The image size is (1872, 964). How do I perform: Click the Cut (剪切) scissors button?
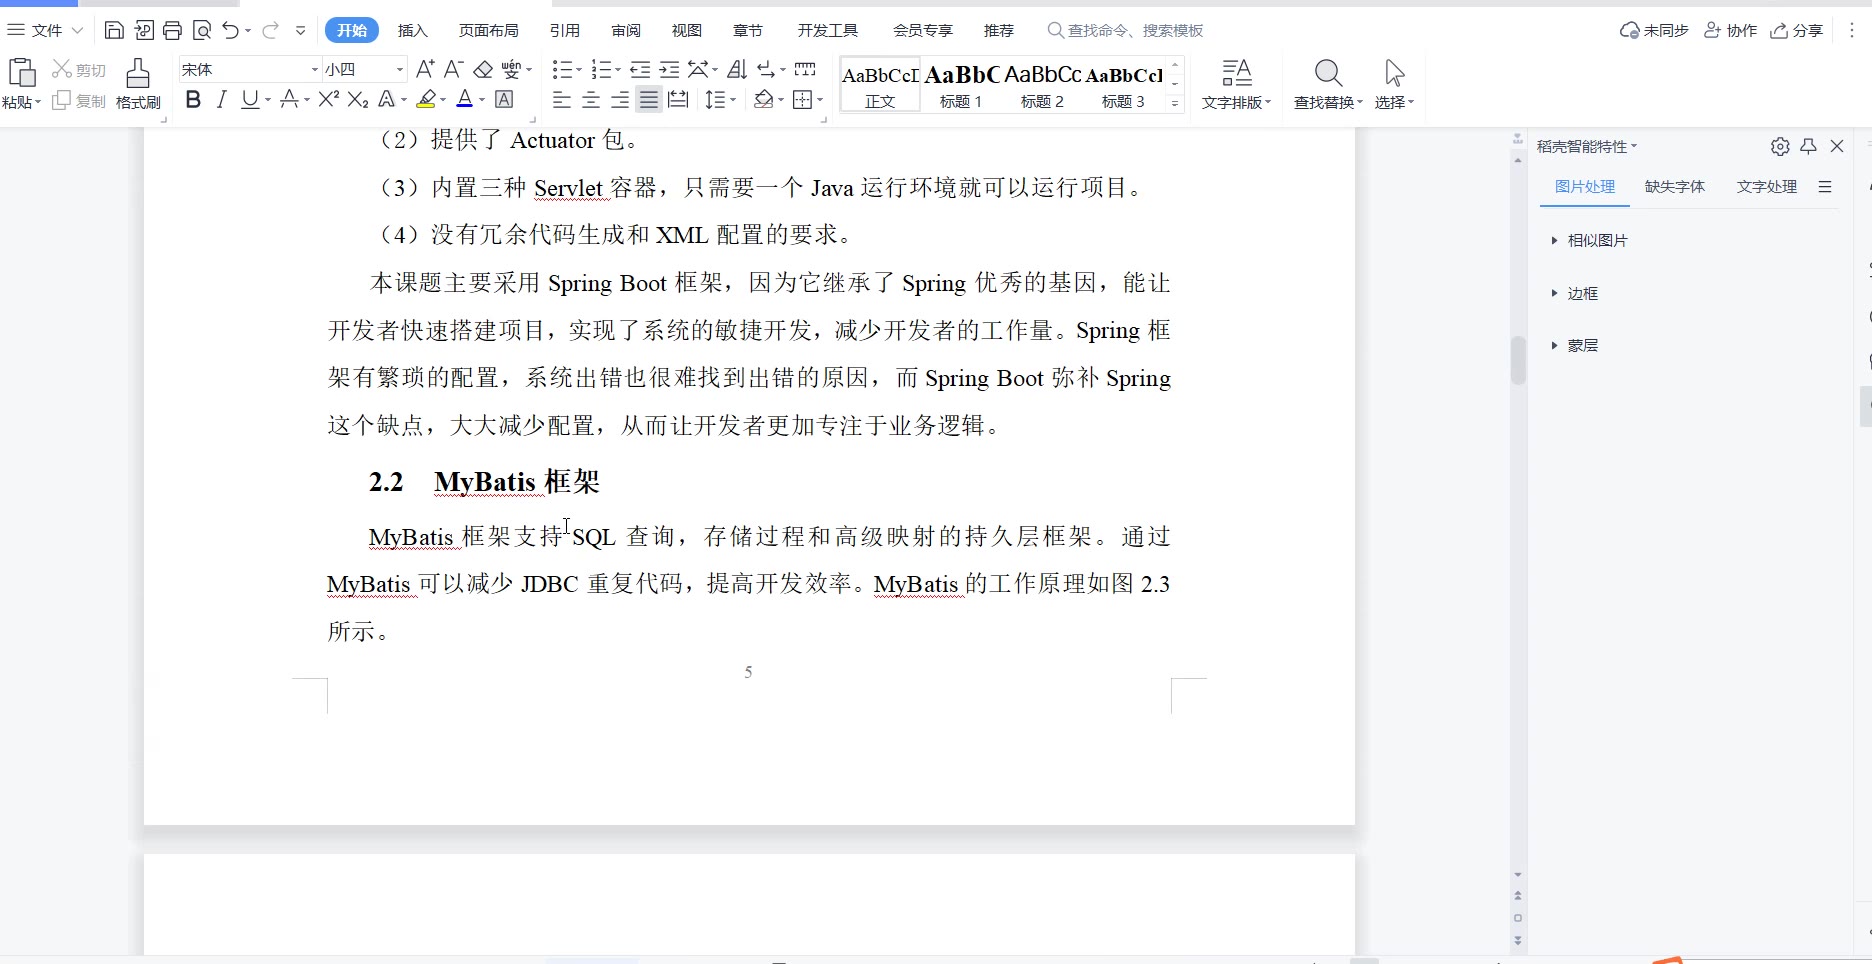tap(79, 69)
